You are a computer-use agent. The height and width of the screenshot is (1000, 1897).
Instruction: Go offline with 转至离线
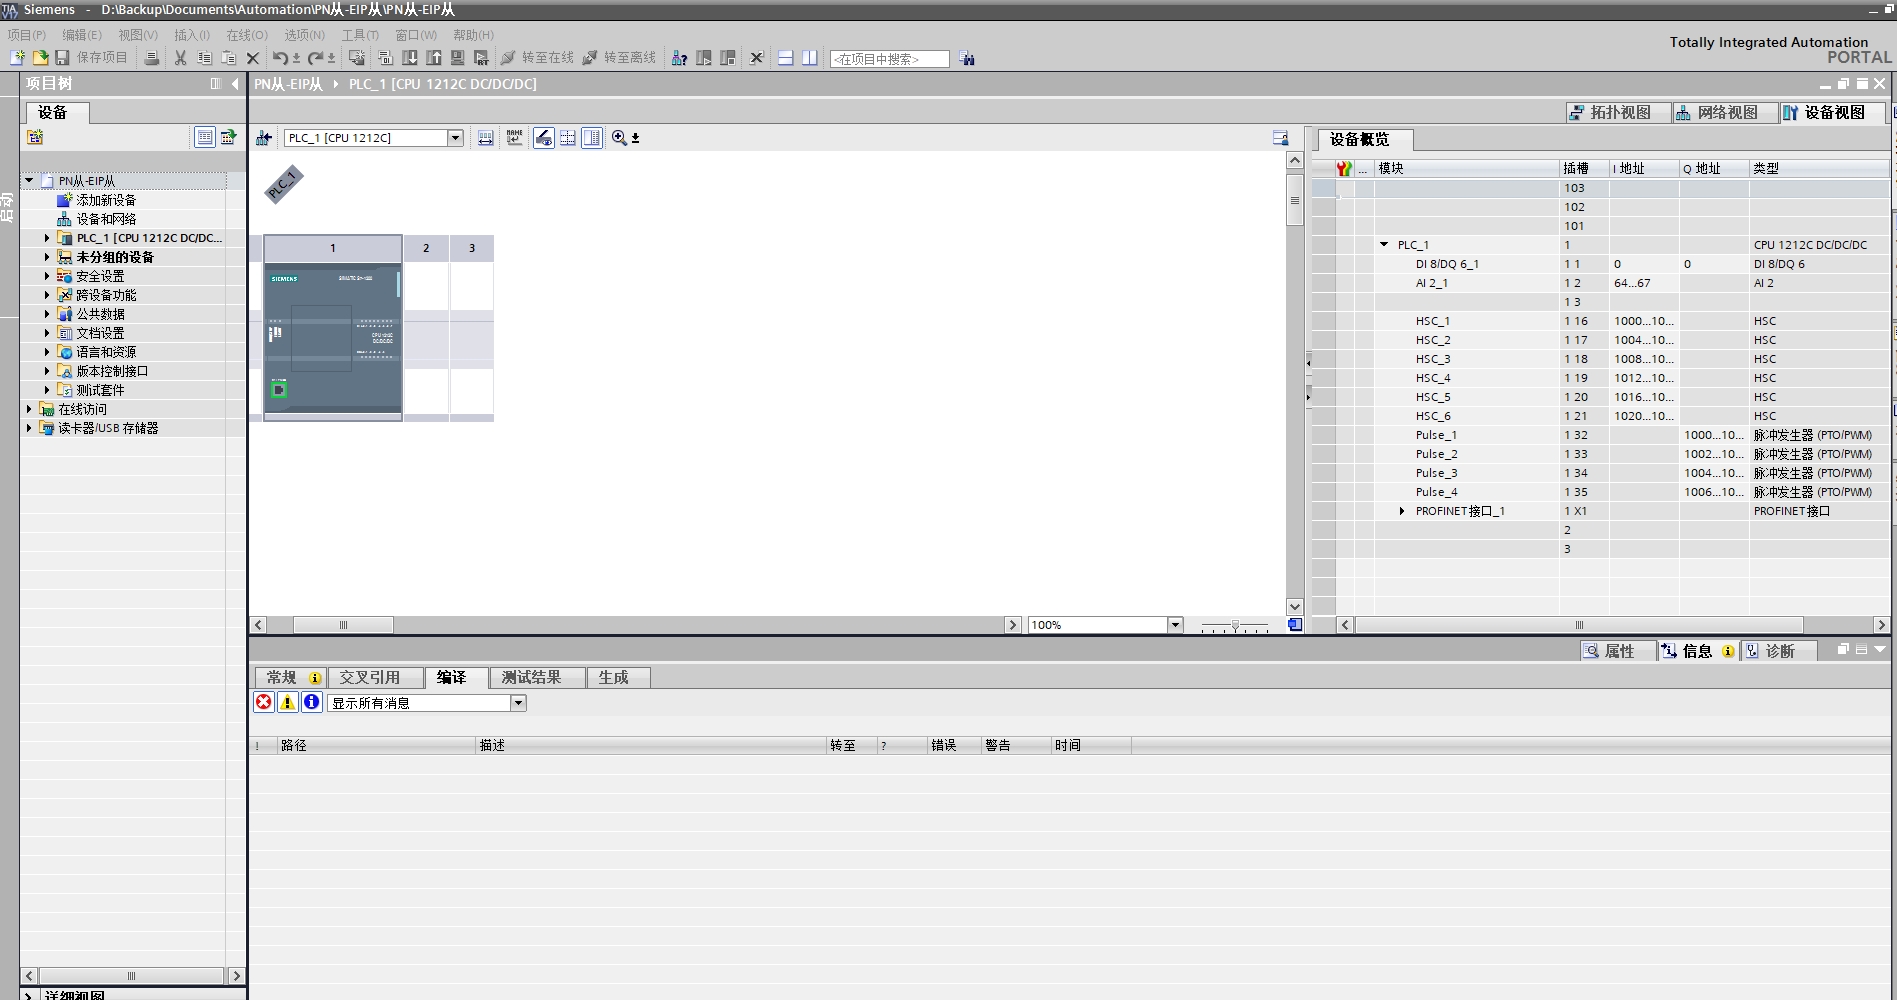620,58
